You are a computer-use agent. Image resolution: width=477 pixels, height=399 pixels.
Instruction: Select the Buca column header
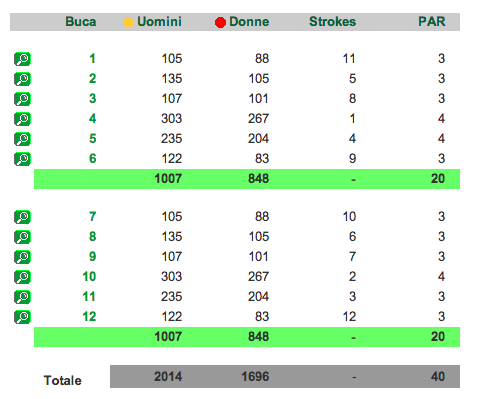tap(81, 22)
